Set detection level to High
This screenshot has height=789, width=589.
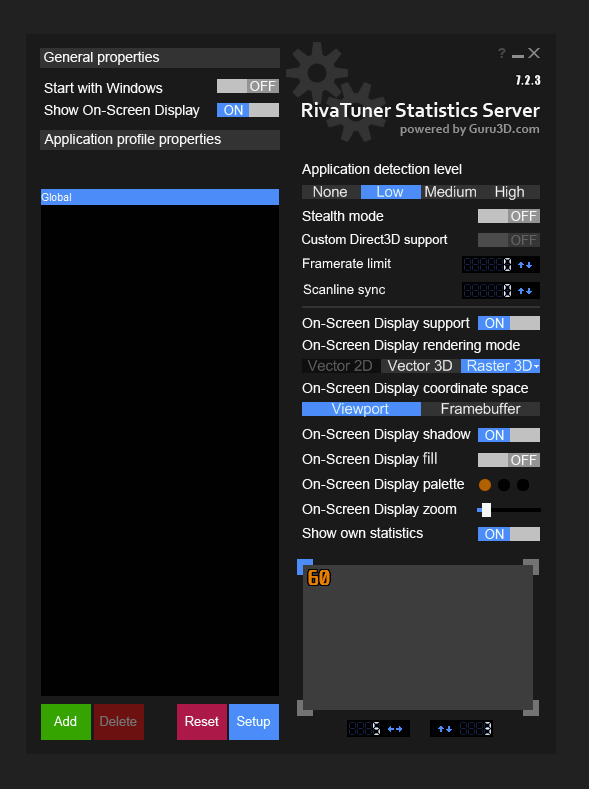(510, 192)
